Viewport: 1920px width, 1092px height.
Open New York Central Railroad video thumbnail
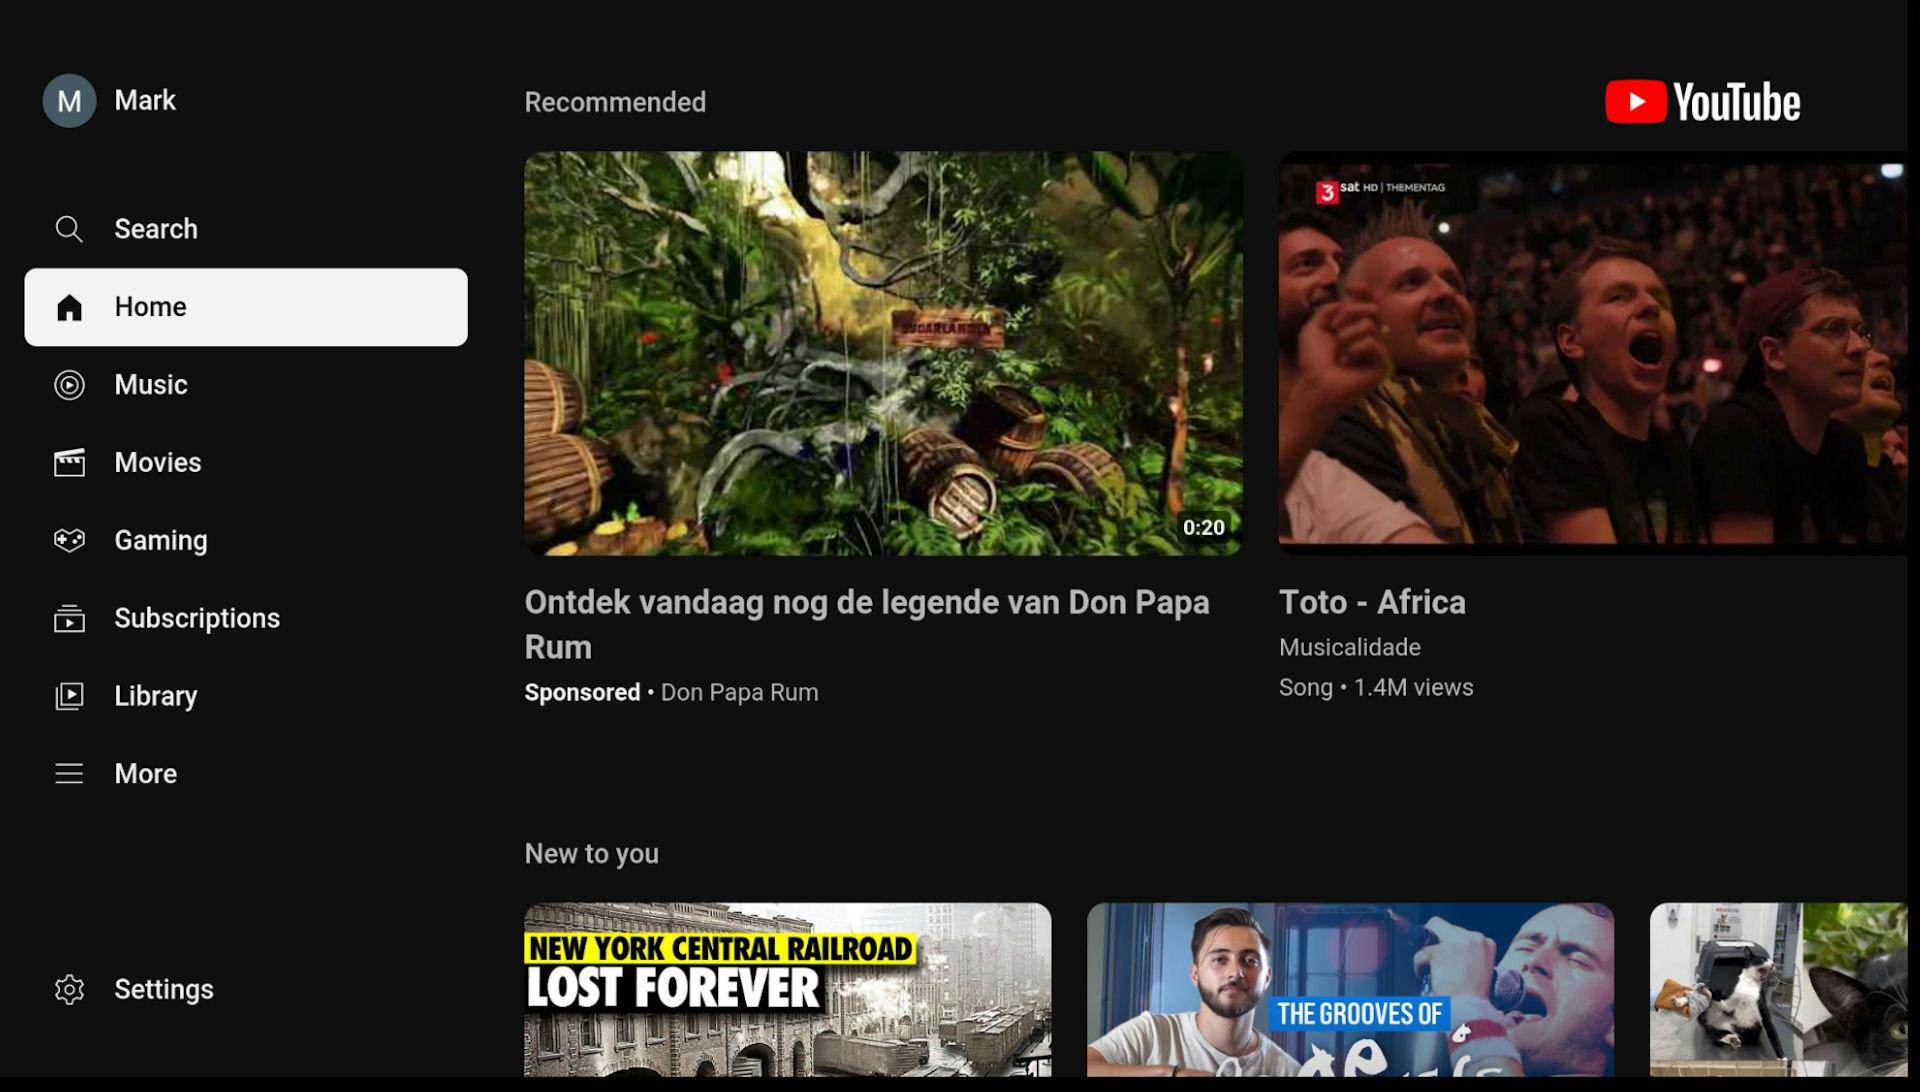[787, 990]
